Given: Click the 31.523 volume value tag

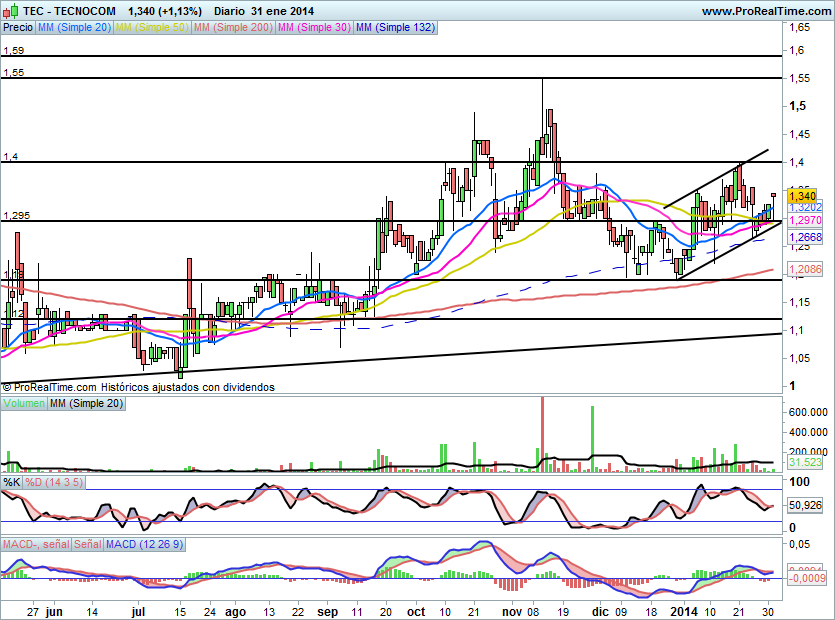Looking at the screenshot, I should coord(805,462).
